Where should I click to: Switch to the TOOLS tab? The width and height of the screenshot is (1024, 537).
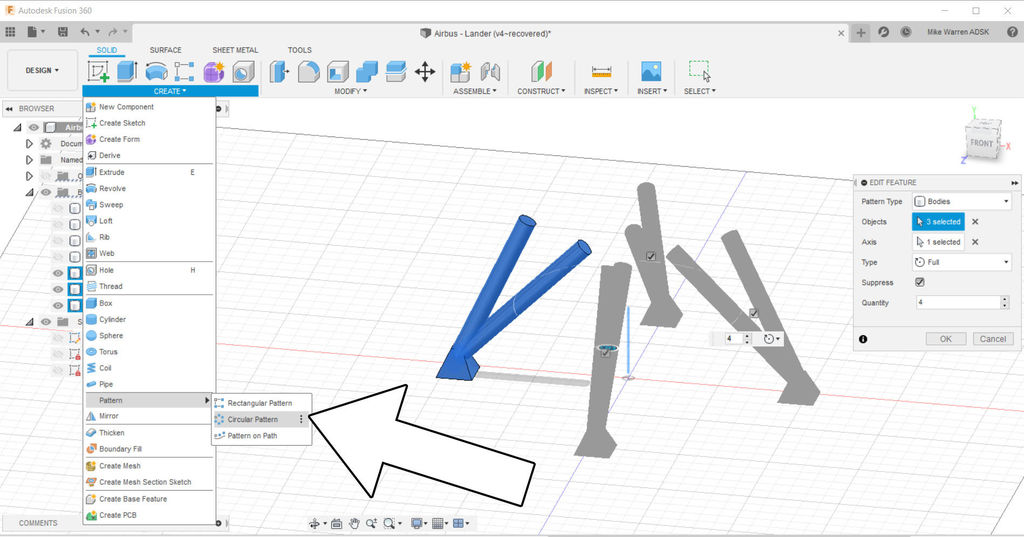pyautogui.click(x=300, y=50)
